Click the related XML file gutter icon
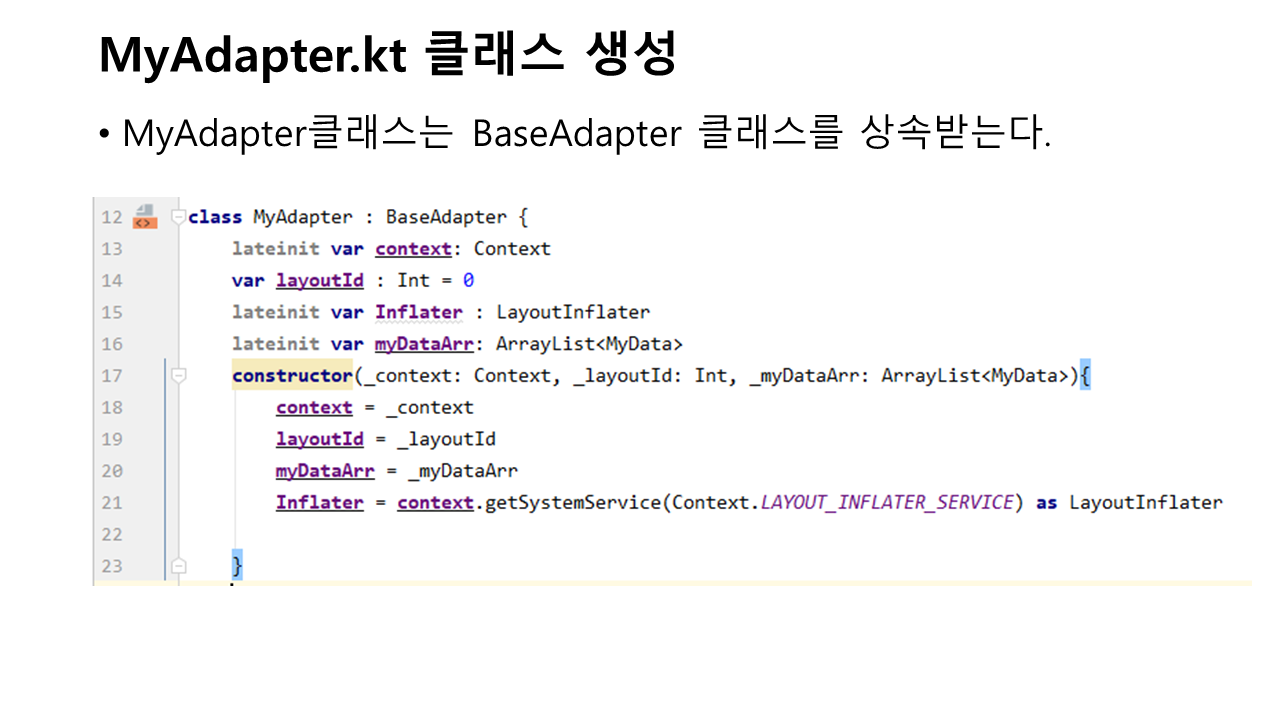 pos(145,216)
